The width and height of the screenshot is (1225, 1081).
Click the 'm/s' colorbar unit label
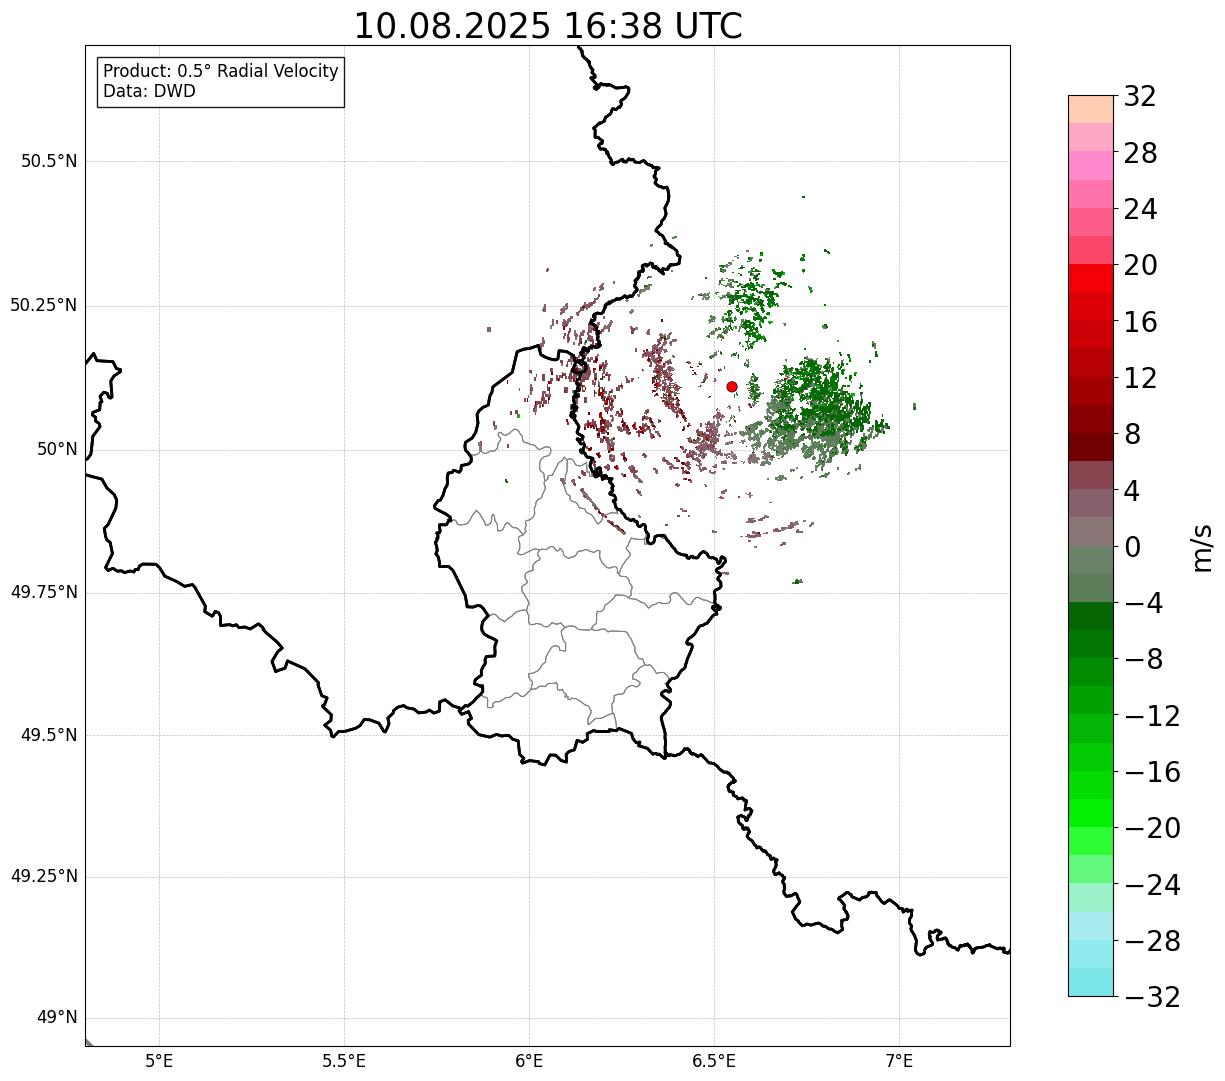coord(1202,547)
